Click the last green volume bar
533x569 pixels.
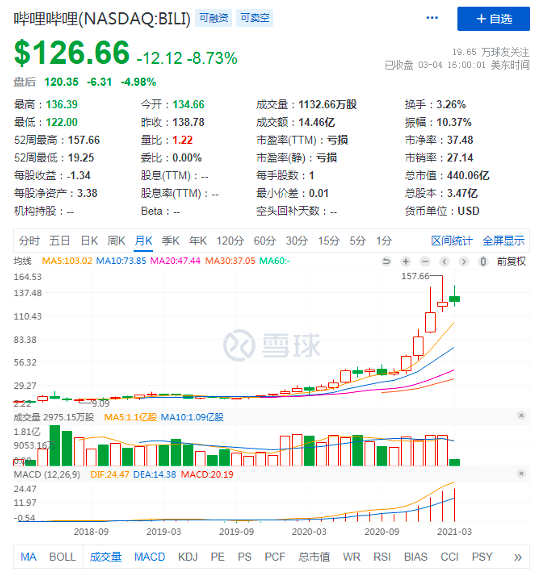pos(454,462)
